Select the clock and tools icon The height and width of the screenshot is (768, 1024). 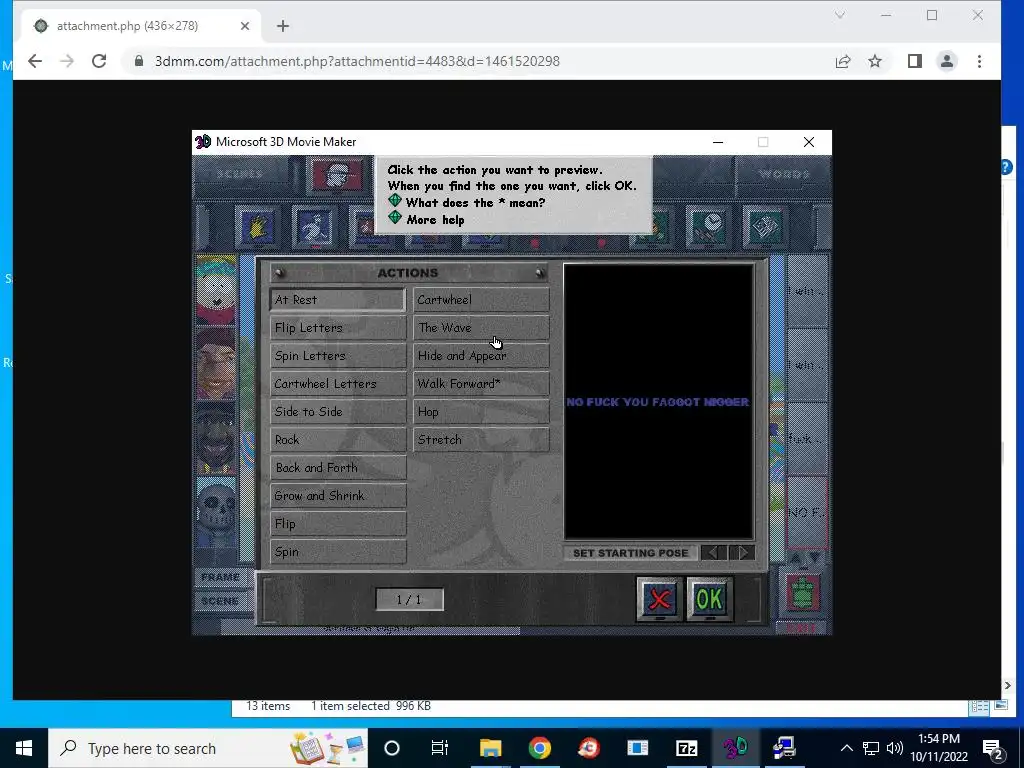pyautogui.click(x=709, y=228)
